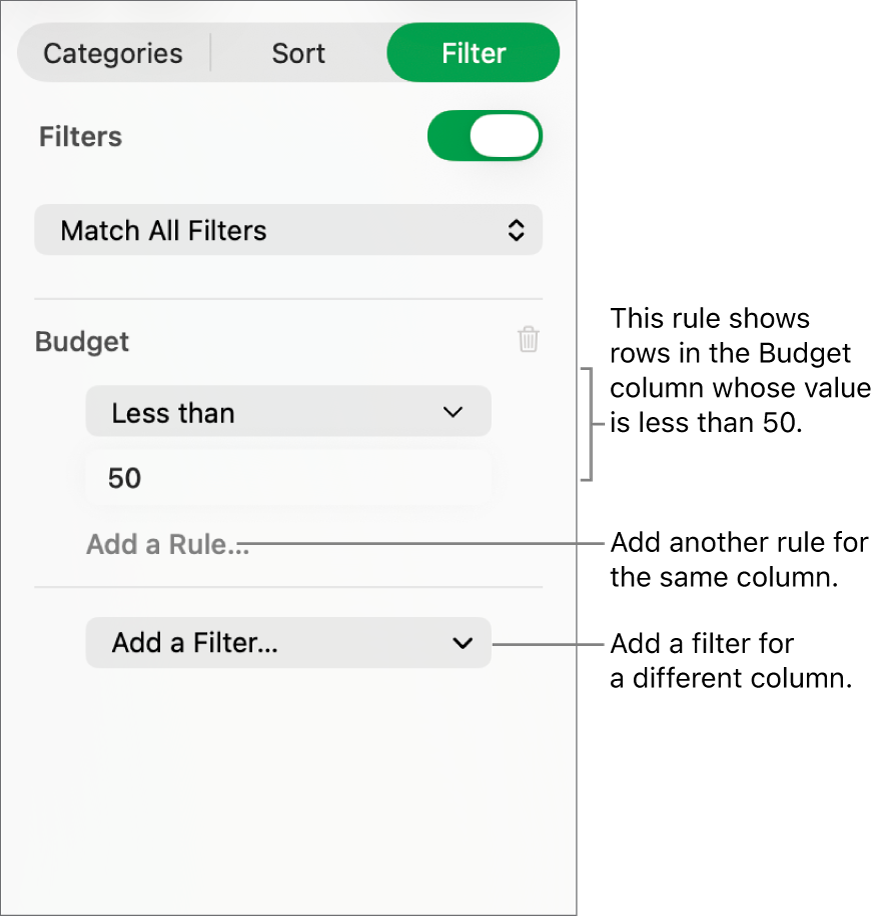Select the Budget filter heading
The height and width of the screenshot is (918, 886).
[81, 341]
